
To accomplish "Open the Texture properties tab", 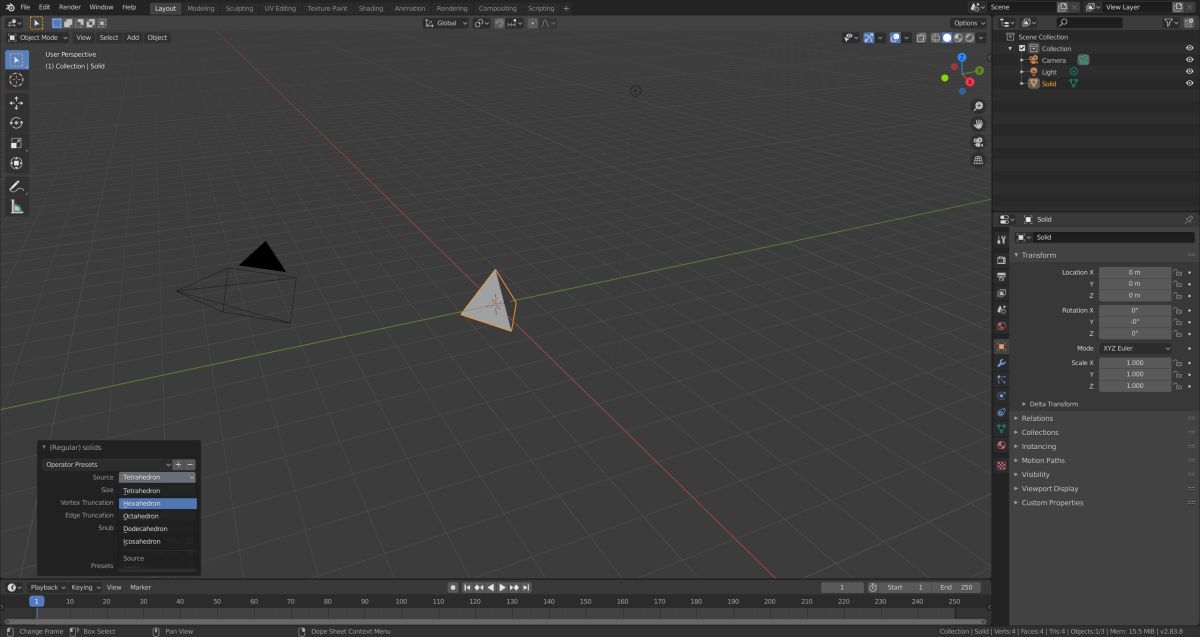I will tap(1001, 466).
